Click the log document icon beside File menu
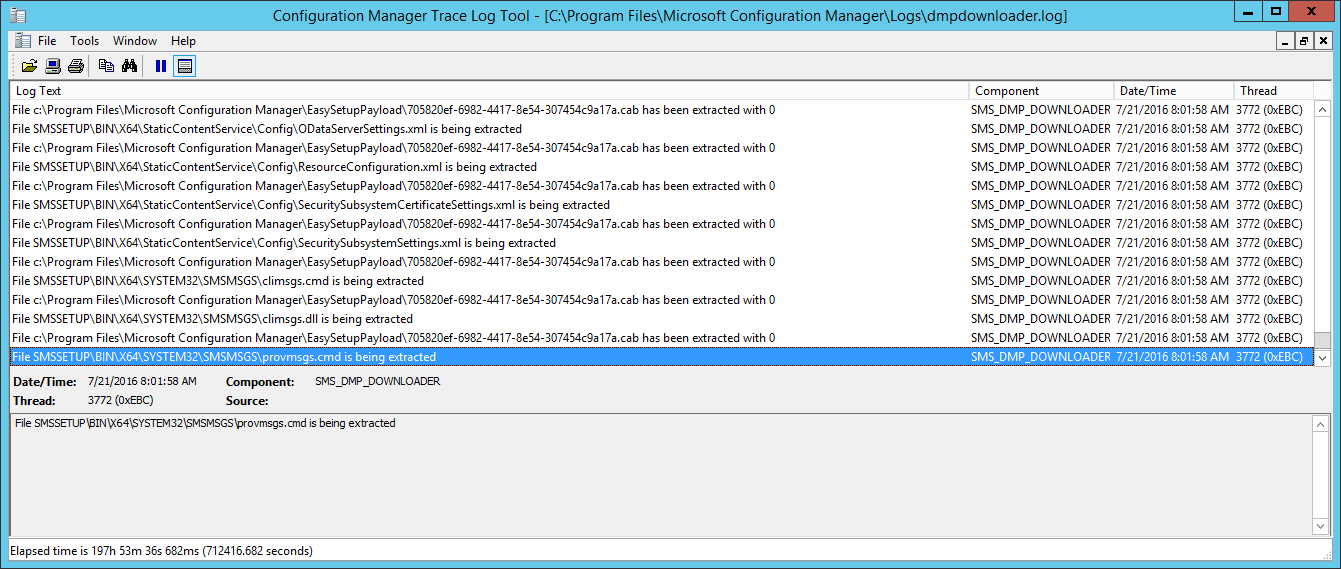Viewport: 1341px width, 569px height. [x=22, y=41]
